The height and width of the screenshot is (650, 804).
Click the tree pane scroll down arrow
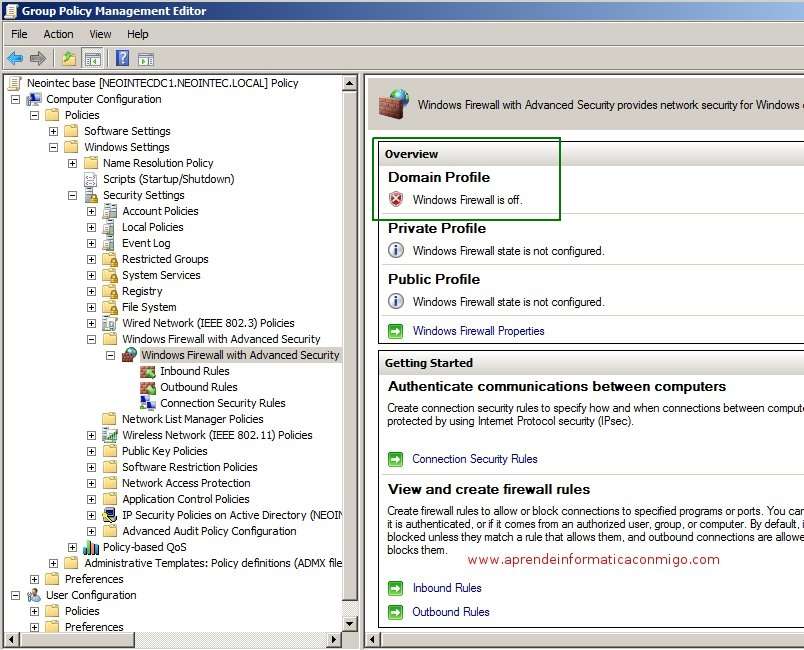350,624
